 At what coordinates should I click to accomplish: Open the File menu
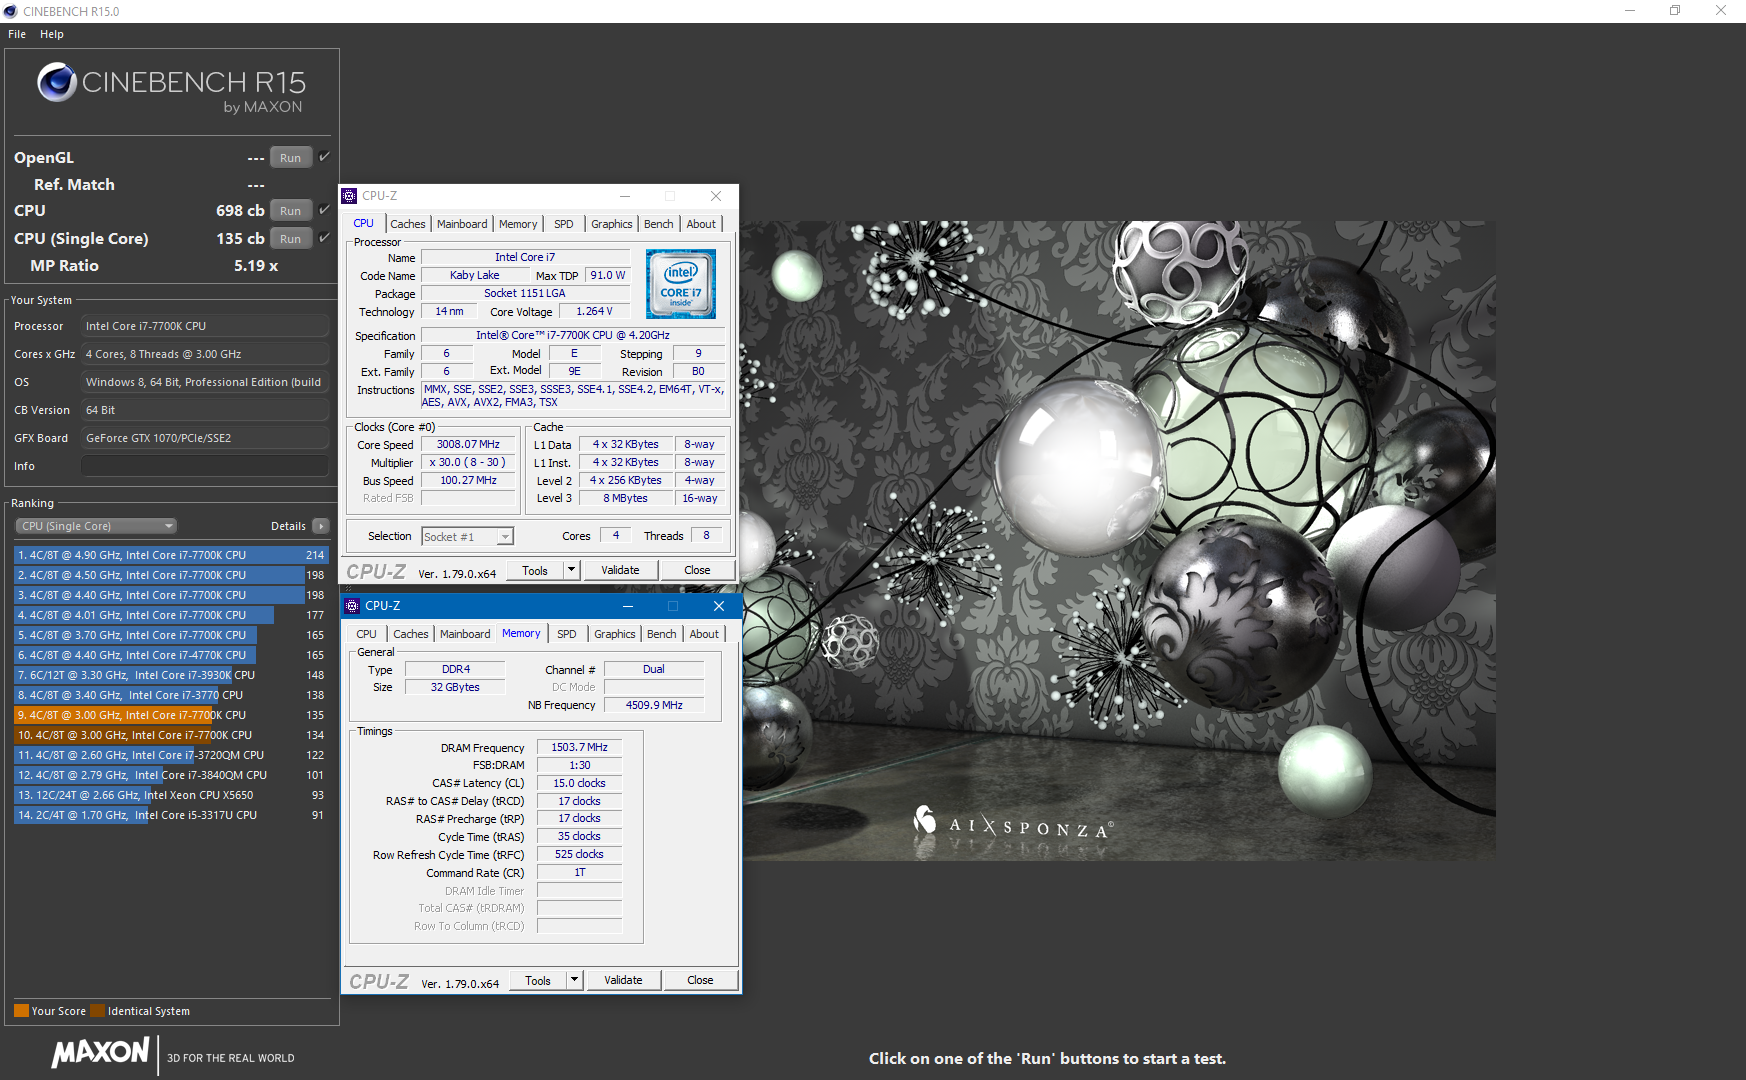[x=17, y=34]
